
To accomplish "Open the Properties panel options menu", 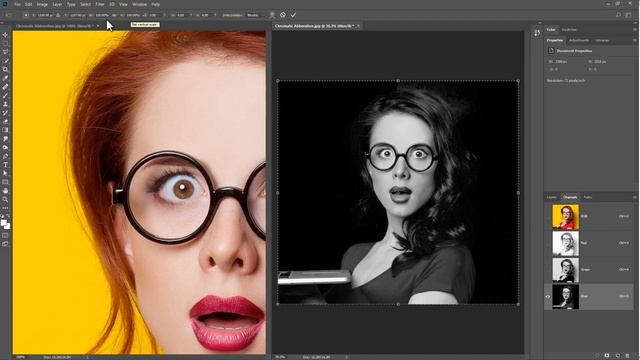I will (x=635, y=40).
